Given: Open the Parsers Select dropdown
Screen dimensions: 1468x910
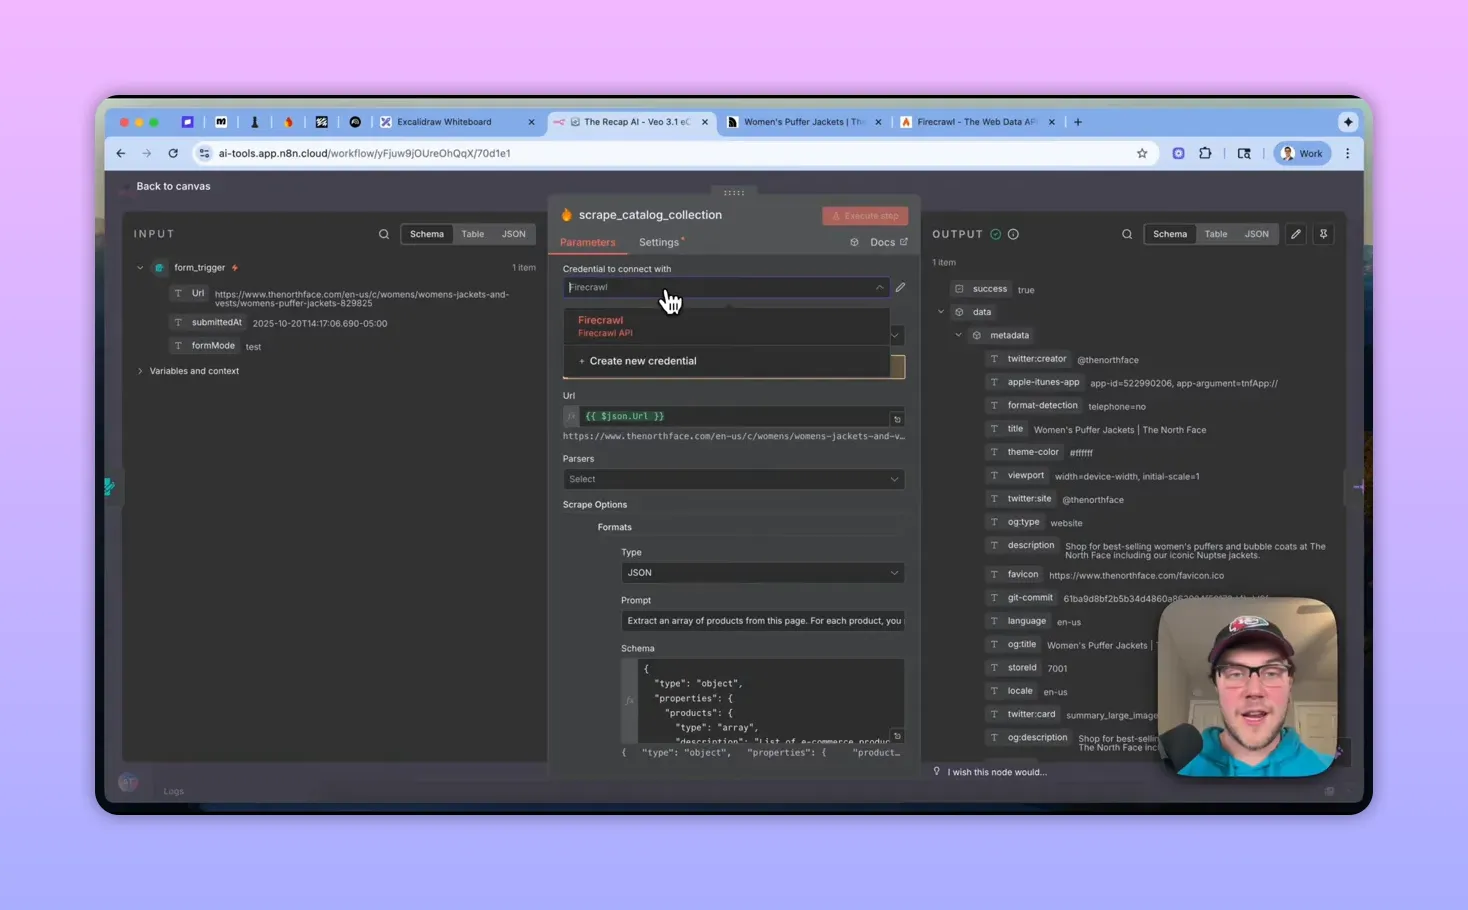Looking at the screenshot, I should pyautogui.click(x=734, y=479).
